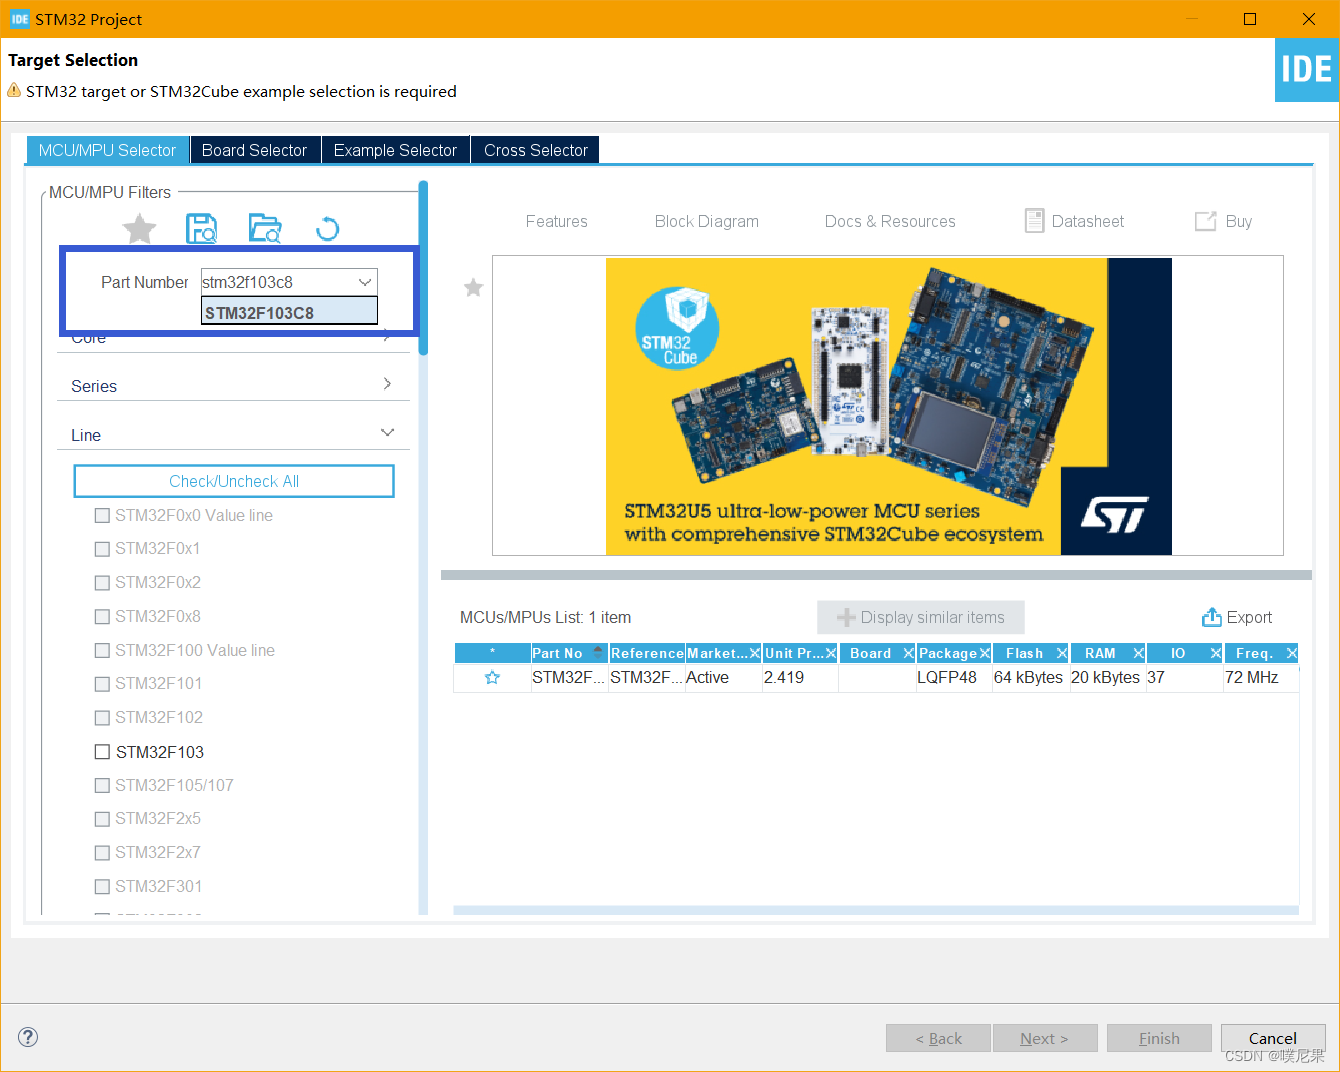Click the load filter settings icon
1340x1072 pixels.
(x=264, y=228)
